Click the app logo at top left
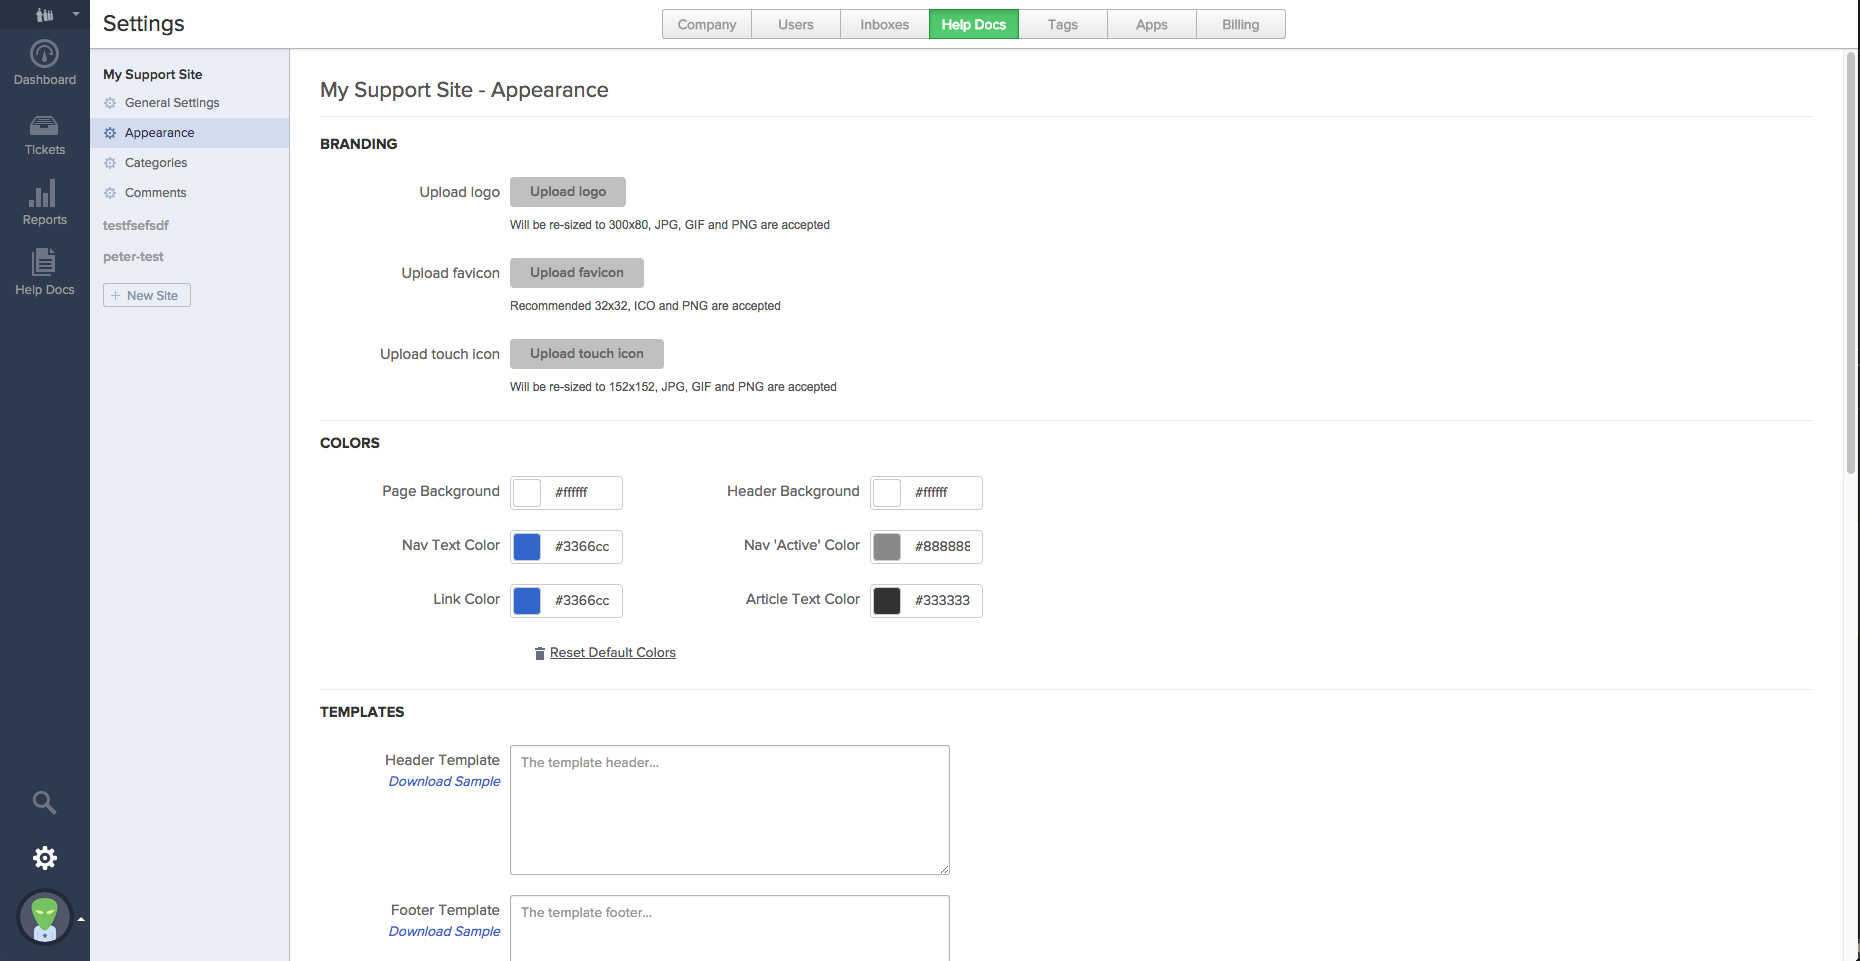Image resolution: width=1860 pixels, height=961 pixels. point(45,15)
